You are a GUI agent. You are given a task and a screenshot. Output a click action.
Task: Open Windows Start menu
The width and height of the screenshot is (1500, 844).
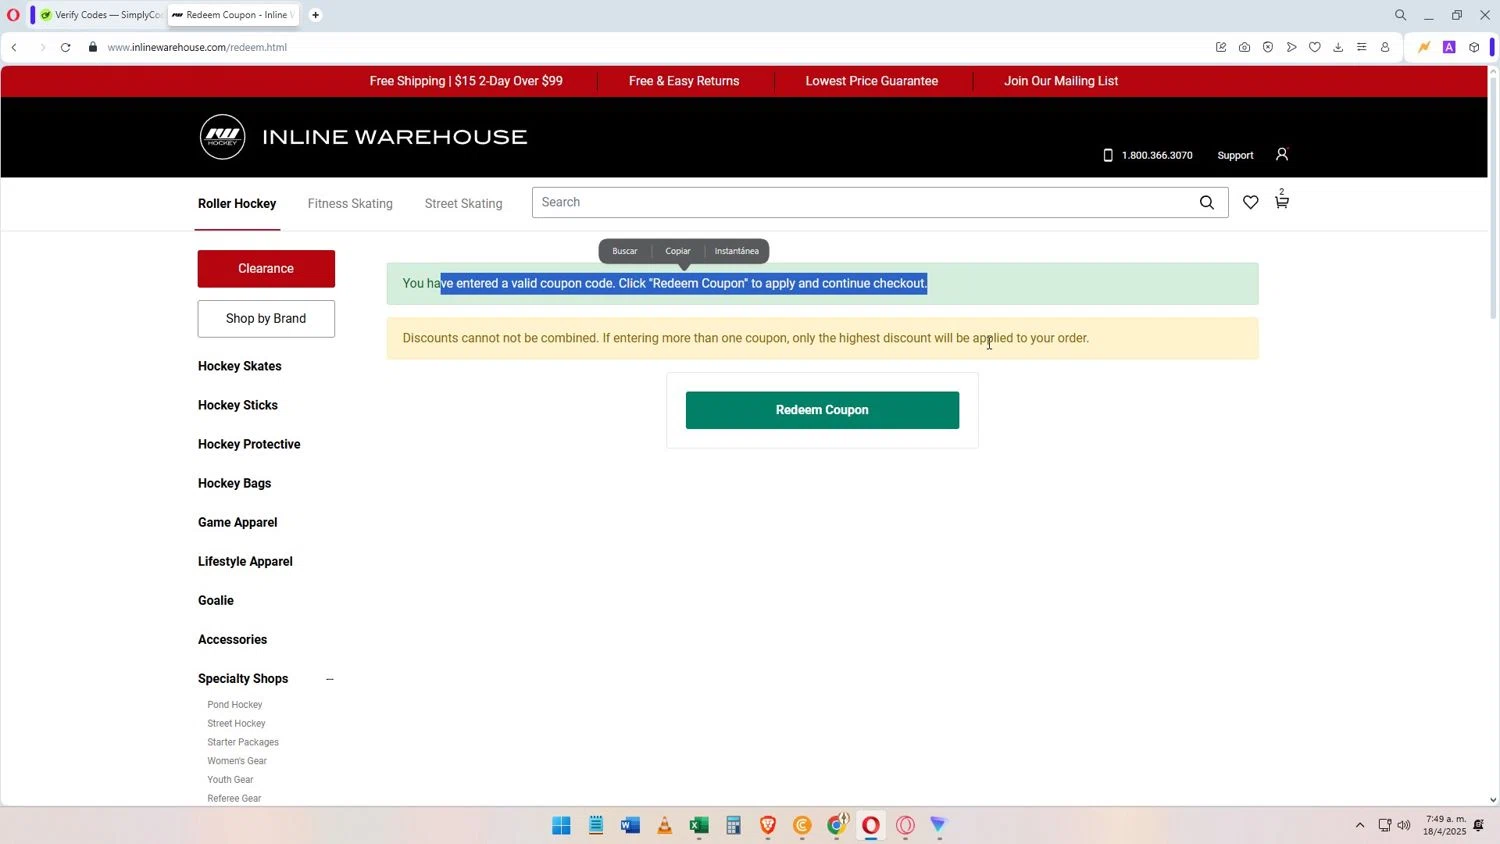(561, 825)
